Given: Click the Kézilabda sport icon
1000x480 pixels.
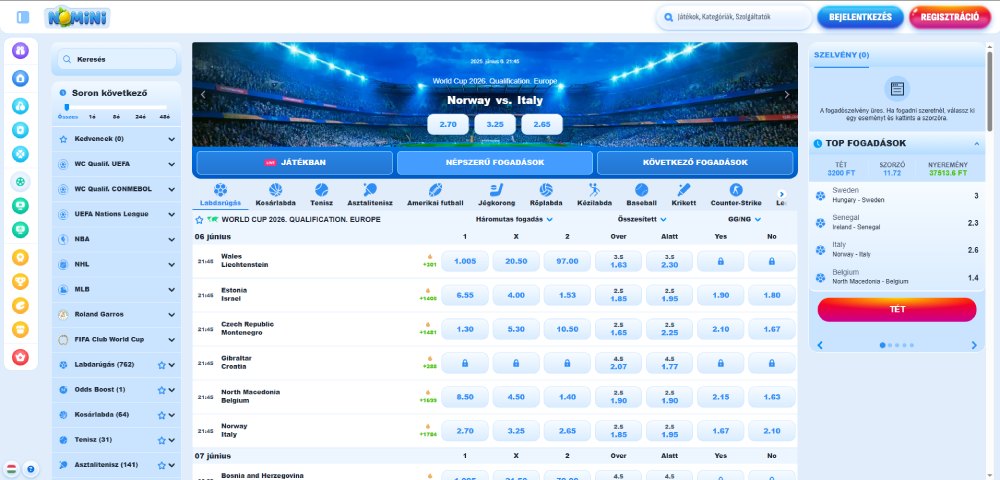Looking at the screenshot, I should pyautogui.click(x=595, y=190).
